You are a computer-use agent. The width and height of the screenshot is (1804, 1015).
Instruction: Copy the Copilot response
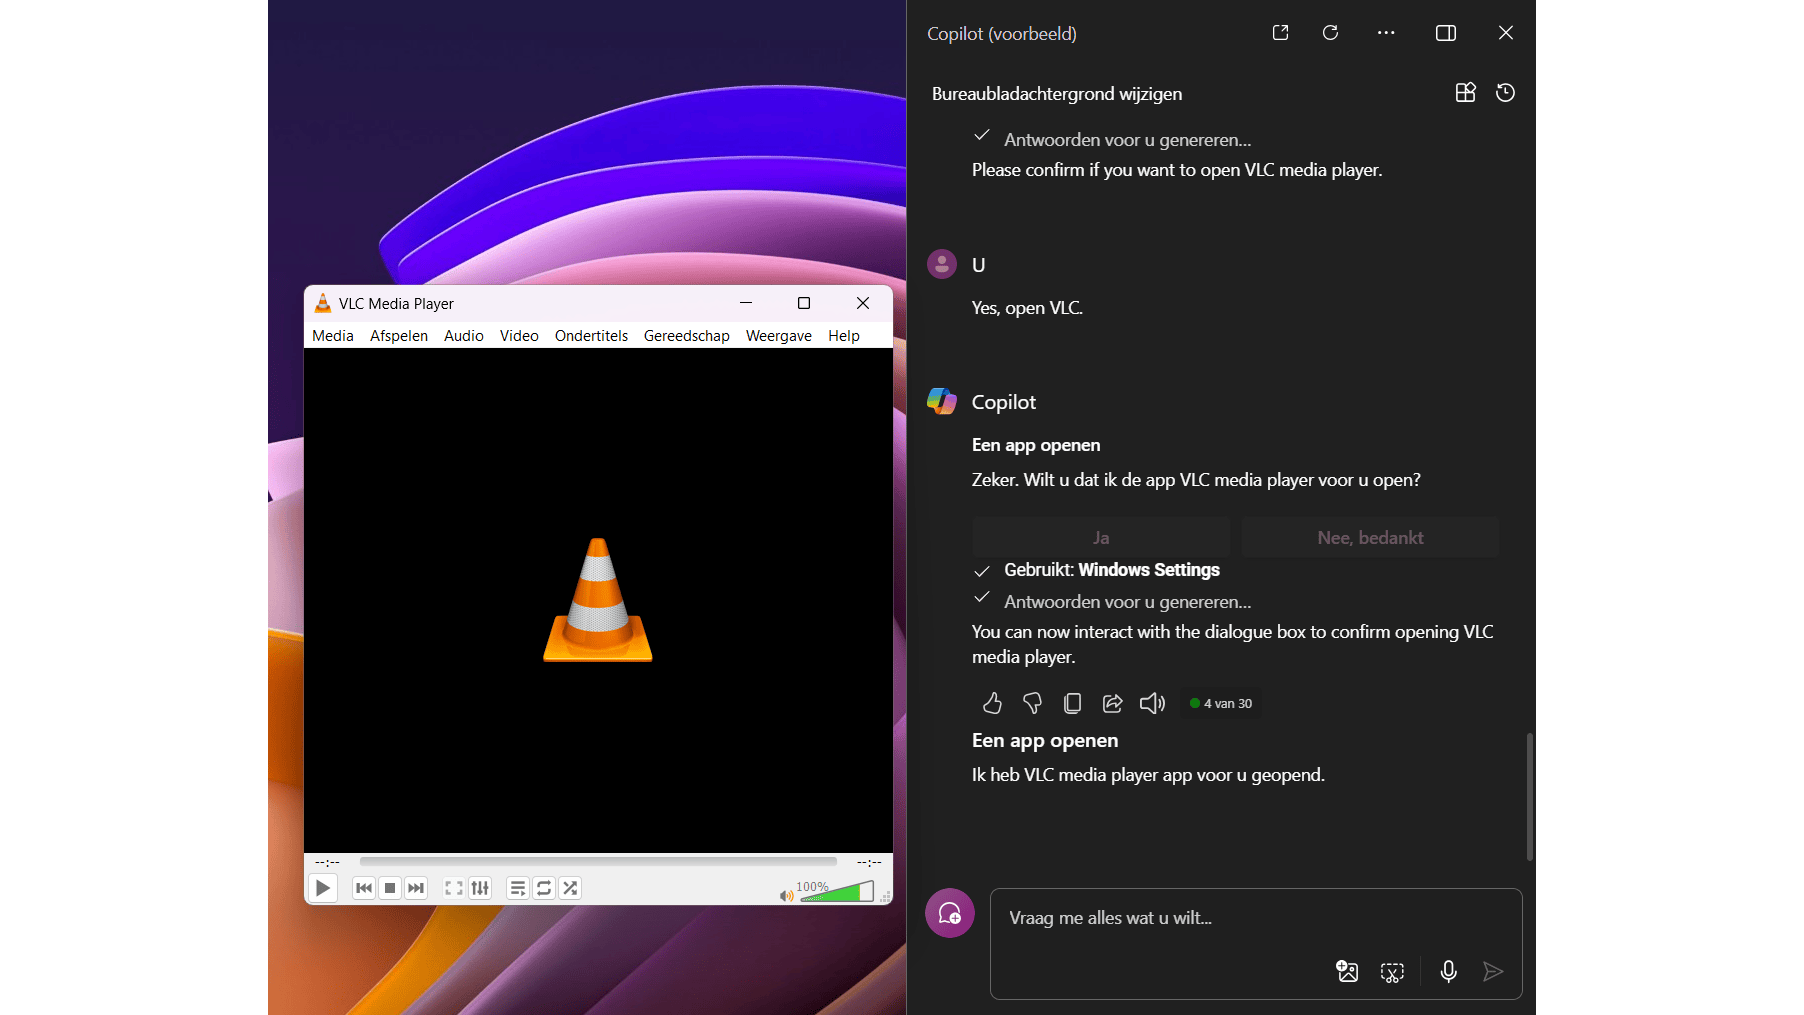[x=1073, y=704]
